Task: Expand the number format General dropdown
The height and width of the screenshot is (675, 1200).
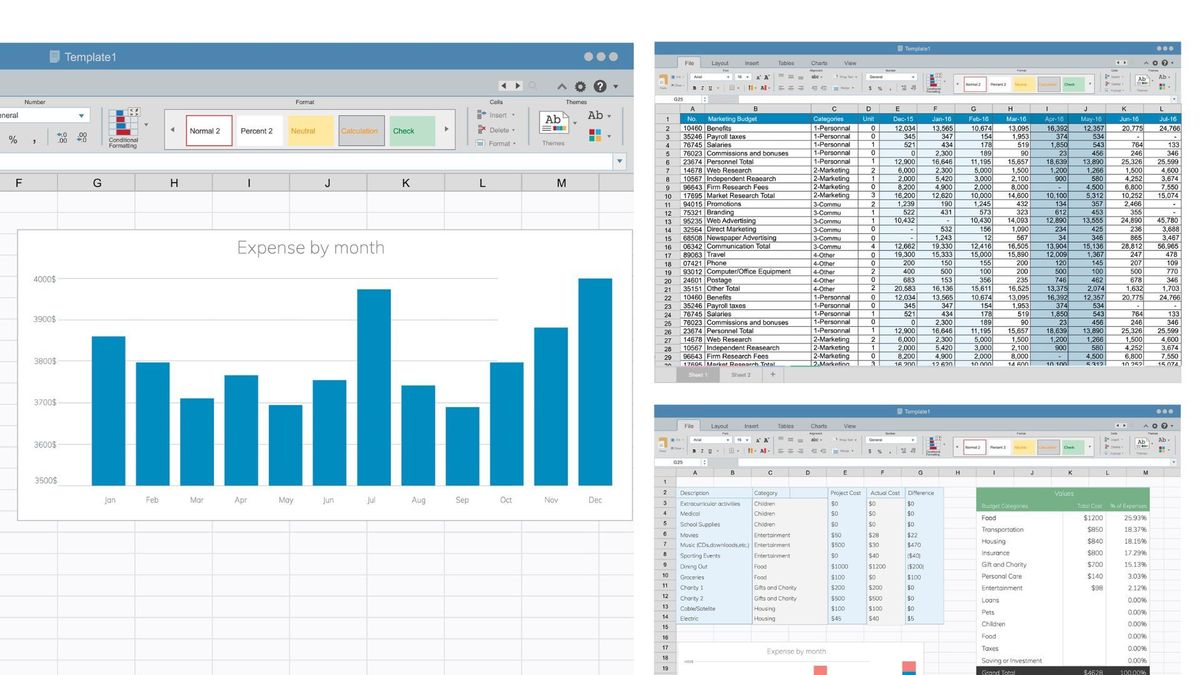Action: [82, 116]
